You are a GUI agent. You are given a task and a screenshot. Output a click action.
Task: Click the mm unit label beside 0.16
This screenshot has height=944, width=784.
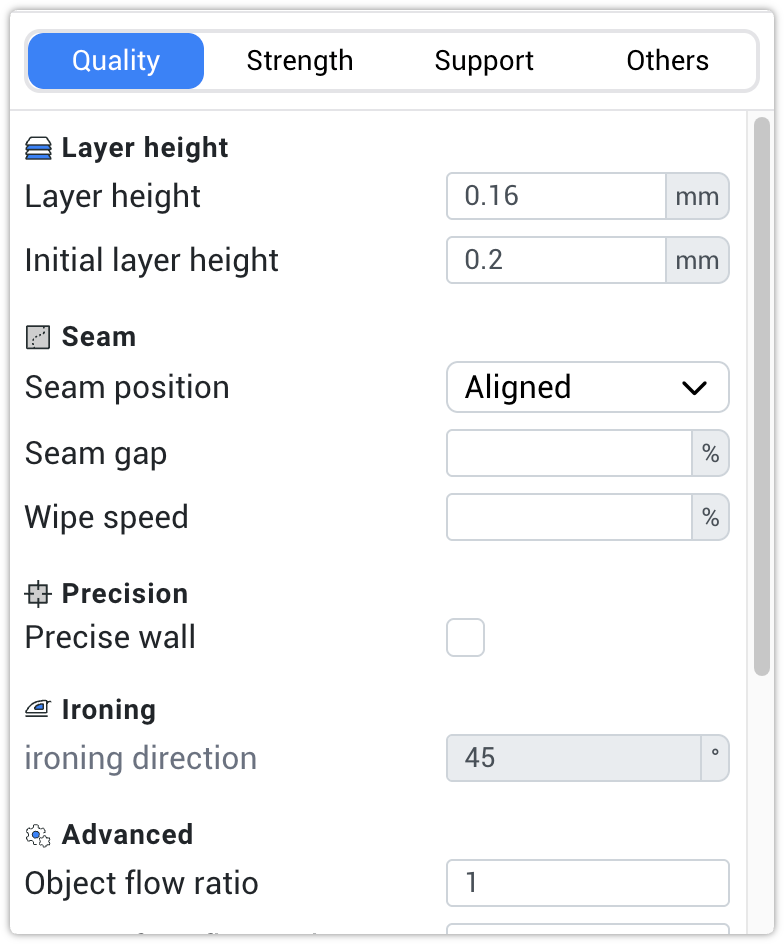coord(697,196)
